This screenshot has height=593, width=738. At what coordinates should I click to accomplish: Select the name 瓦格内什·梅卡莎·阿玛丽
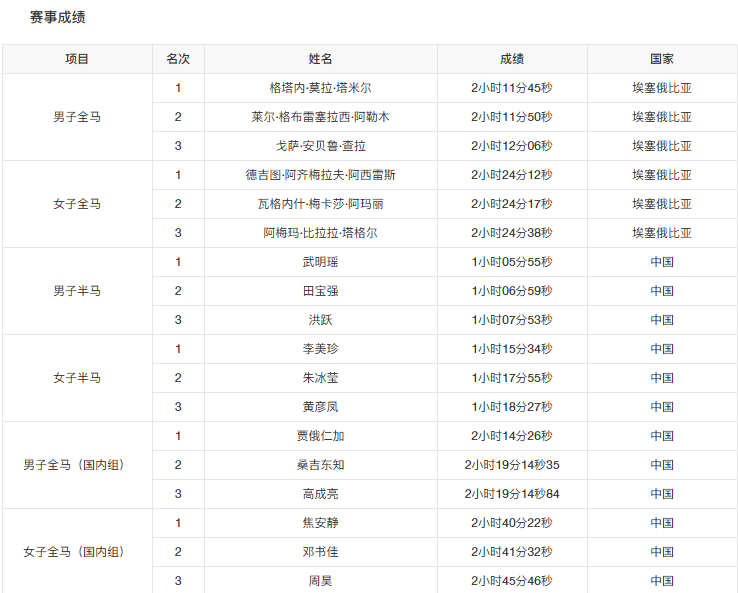321,204
